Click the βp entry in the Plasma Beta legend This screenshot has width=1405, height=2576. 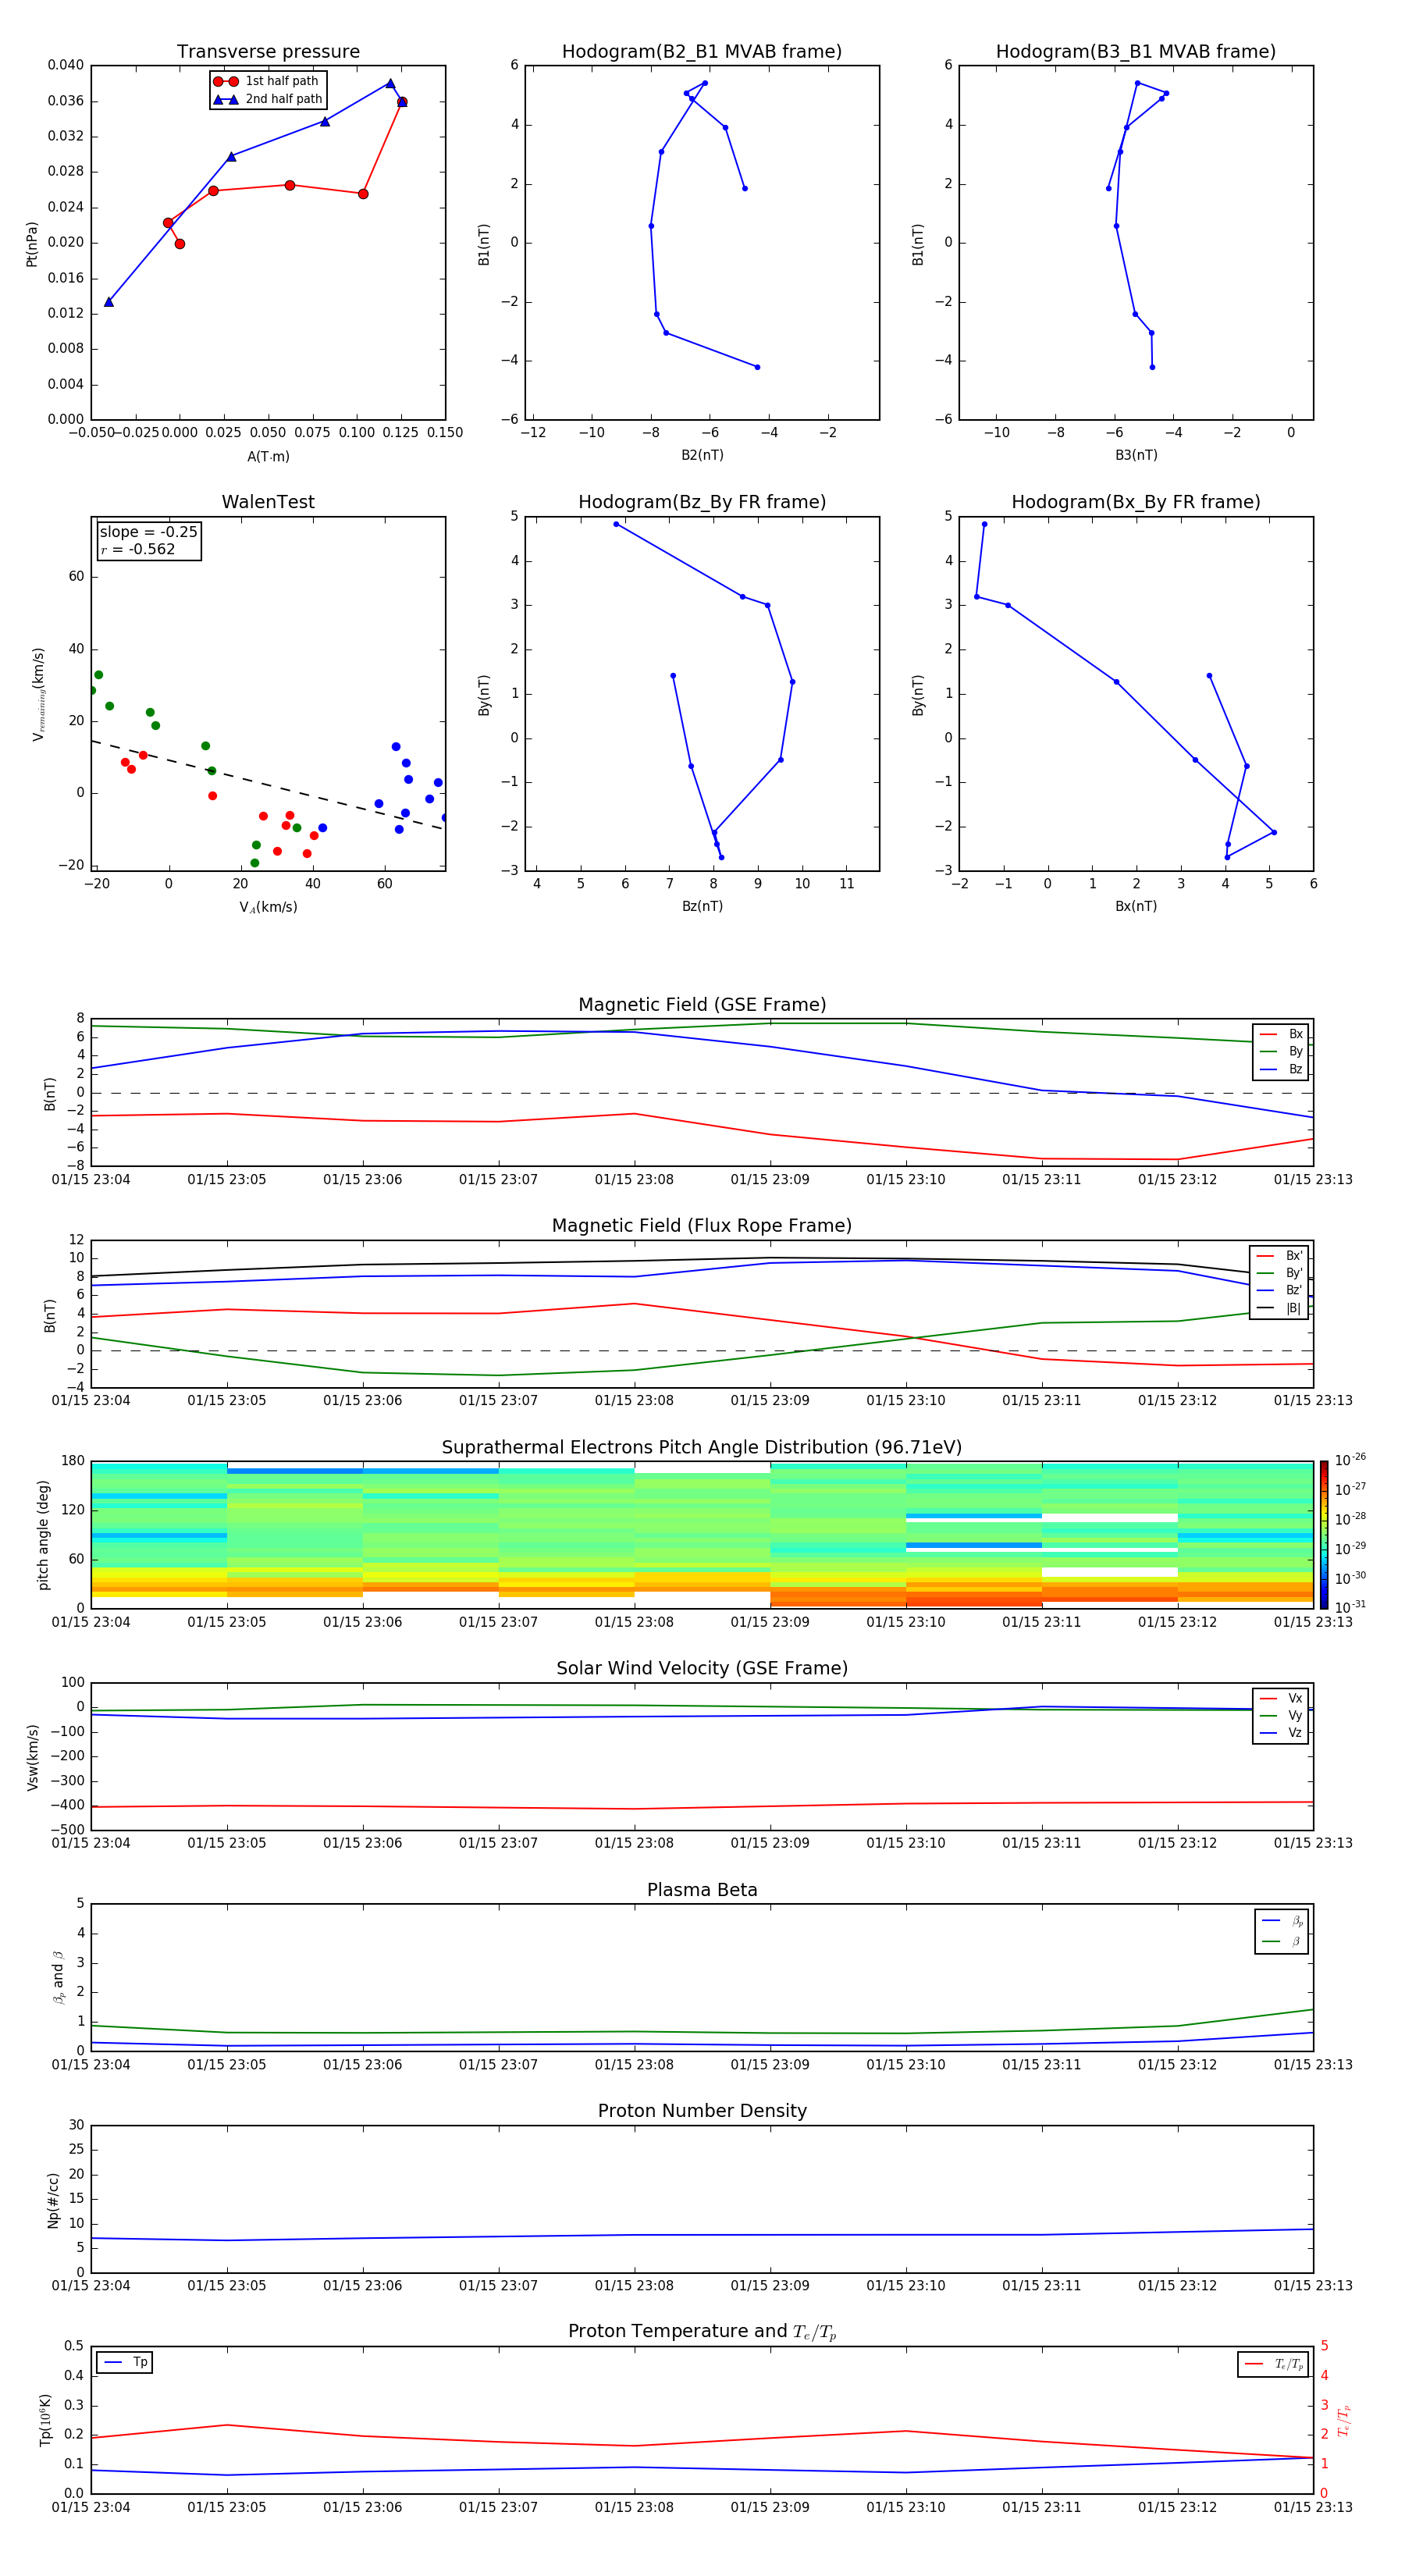1282,1921
